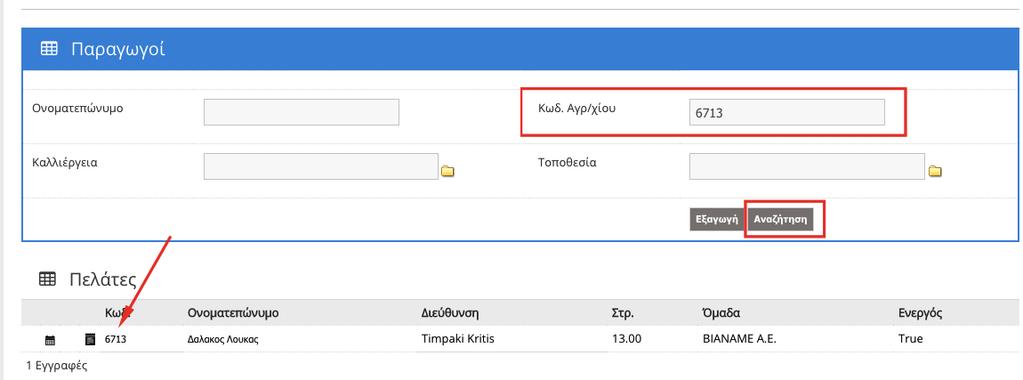Sort by Όμαδα column header
Image resolution: width=1023 pixels, height=380 pixels.
pyautogui.click(x=721, y=313)
